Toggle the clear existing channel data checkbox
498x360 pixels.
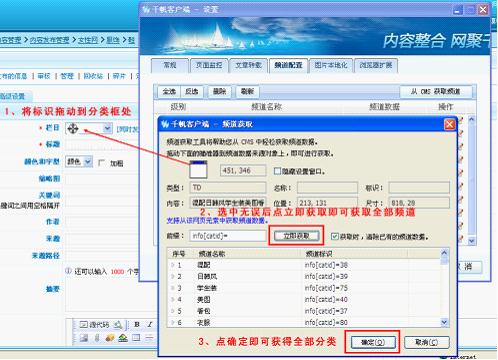(334, 236)
